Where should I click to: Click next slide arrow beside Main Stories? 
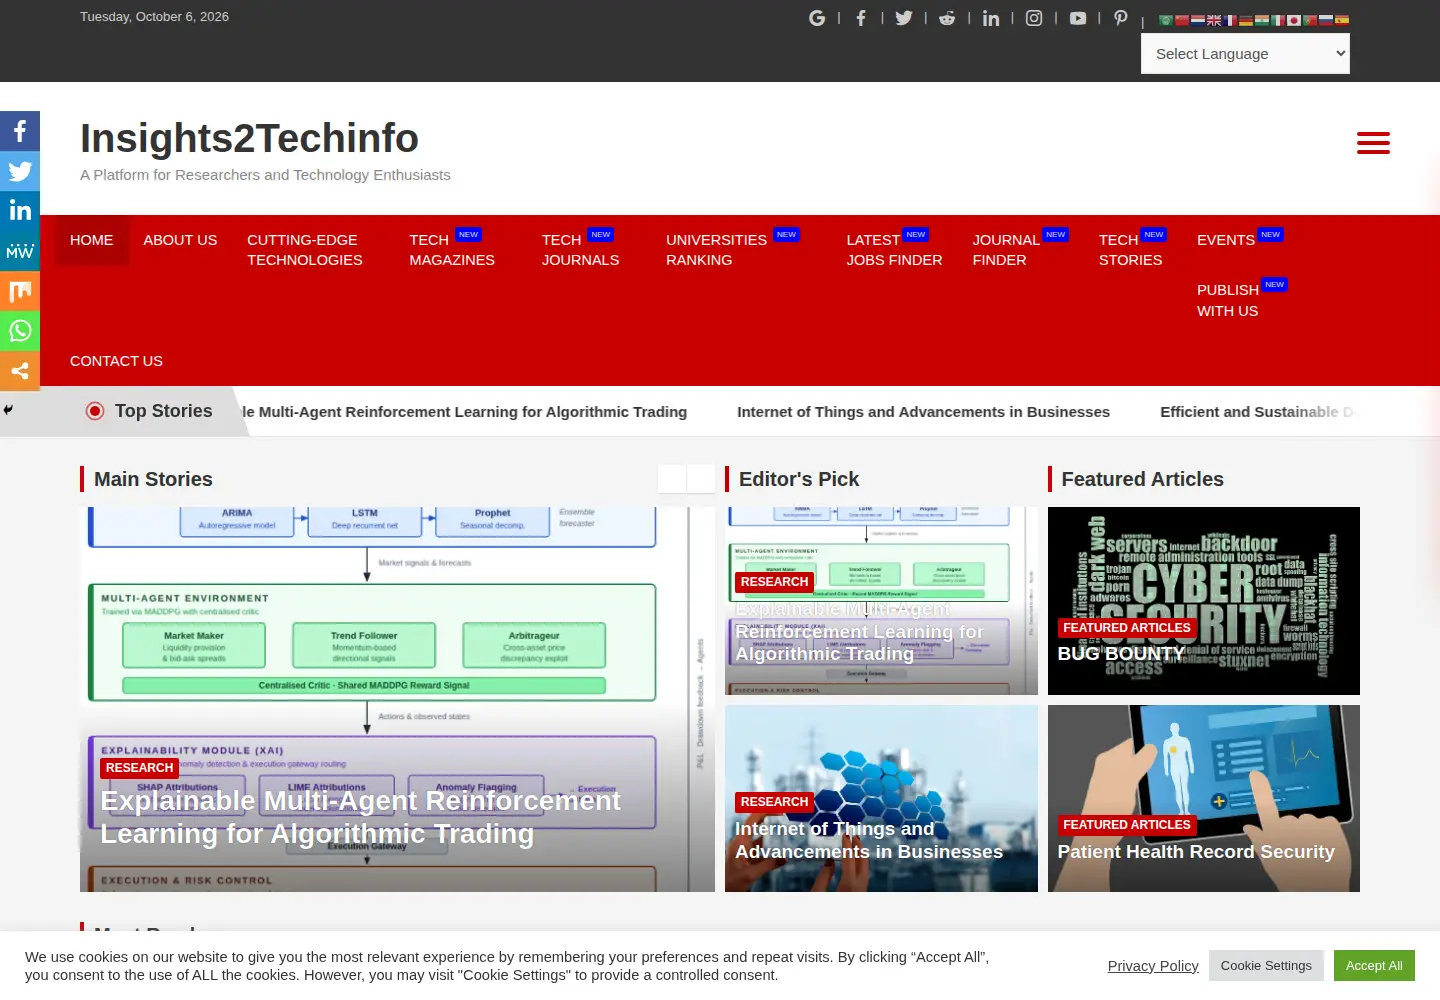(x=701, y=479)
